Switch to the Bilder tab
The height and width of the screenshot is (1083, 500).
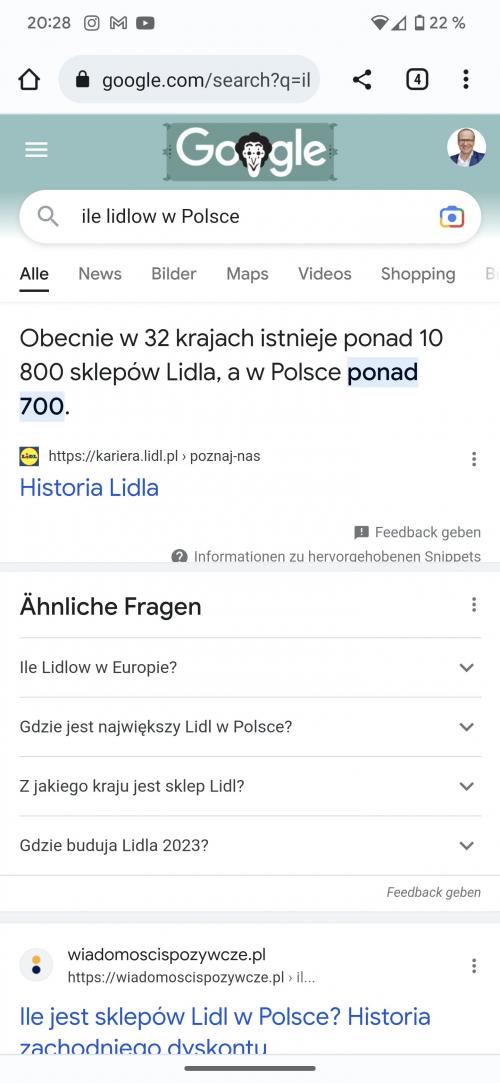click(x=174, y=274)
